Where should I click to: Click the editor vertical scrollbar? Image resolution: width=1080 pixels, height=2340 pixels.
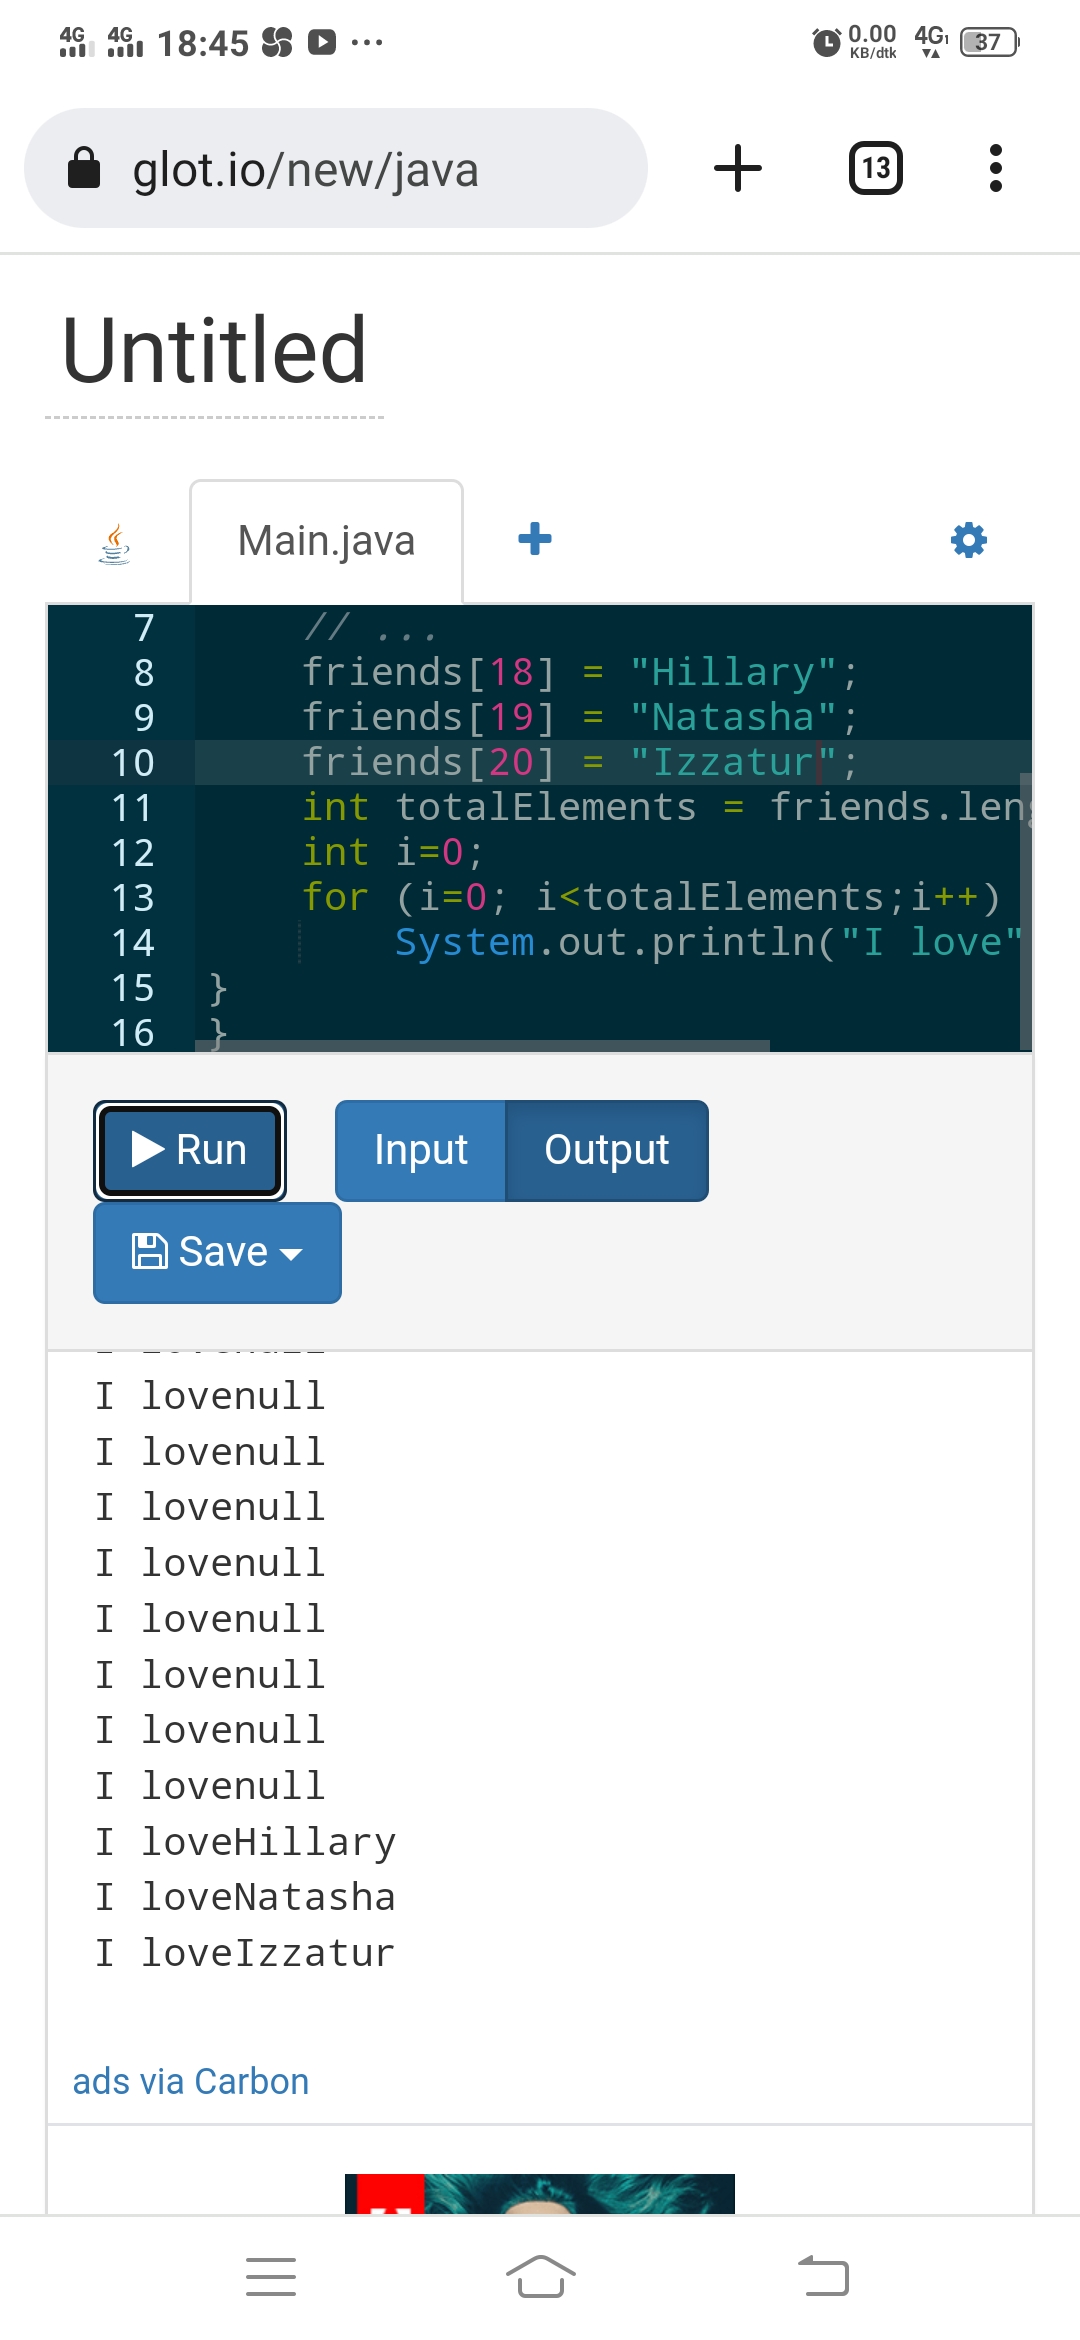[x=1025, y=910]
